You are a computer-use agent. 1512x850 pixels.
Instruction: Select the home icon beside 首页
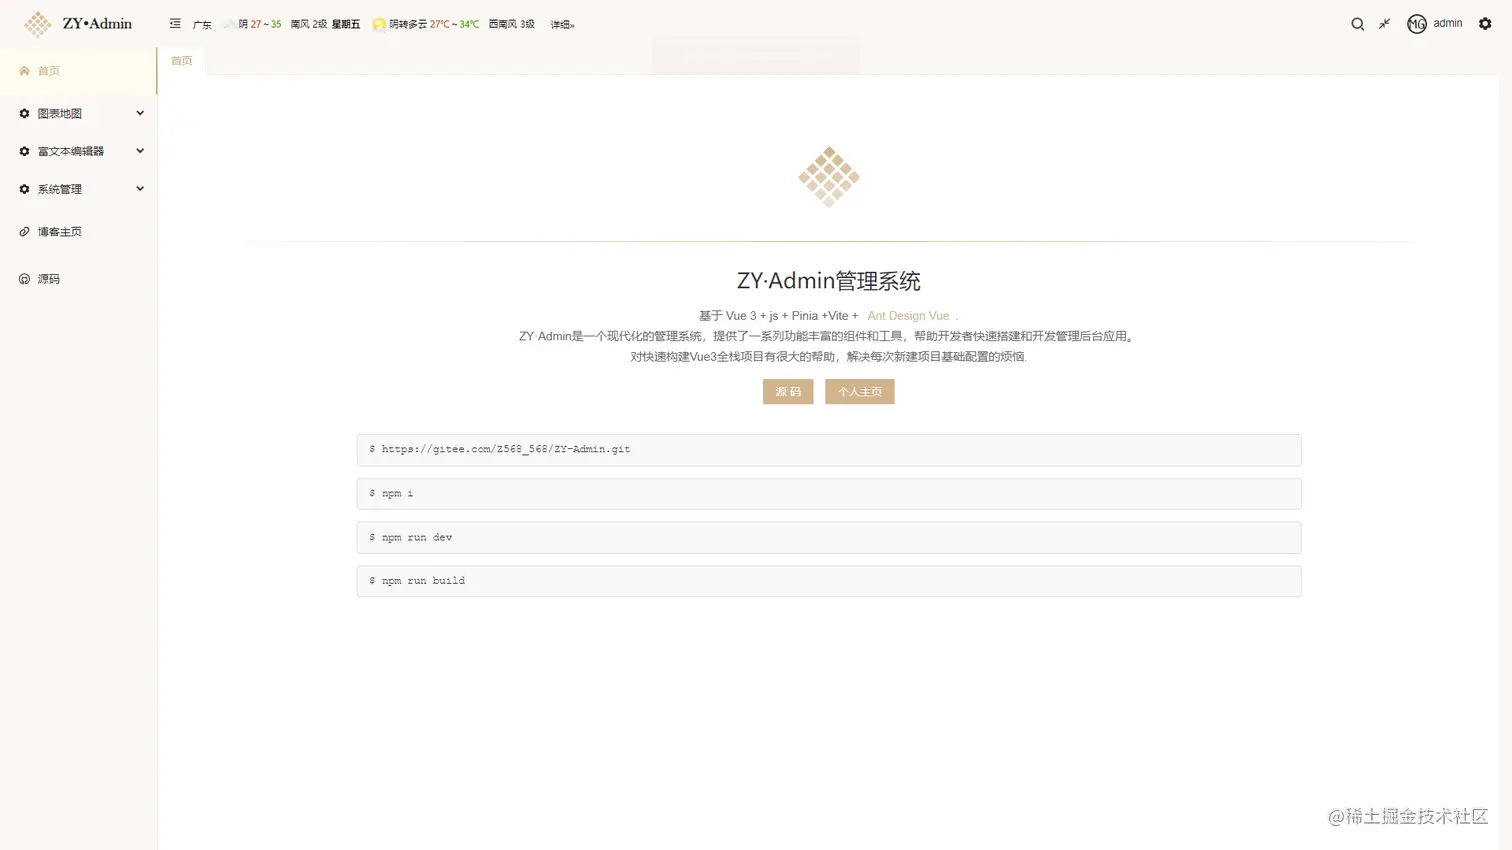pos(23,71)
